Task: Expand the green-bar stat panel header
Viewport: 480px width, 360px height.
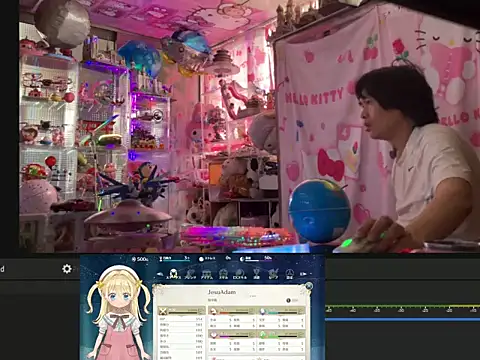Action: pyautogui.click(x=282, y=334)
